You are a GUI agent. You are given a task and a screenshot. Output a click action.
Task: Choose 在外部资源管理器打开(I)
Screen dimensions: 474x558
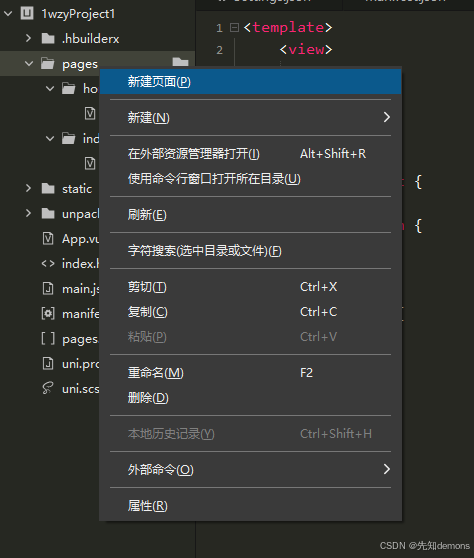251,154
